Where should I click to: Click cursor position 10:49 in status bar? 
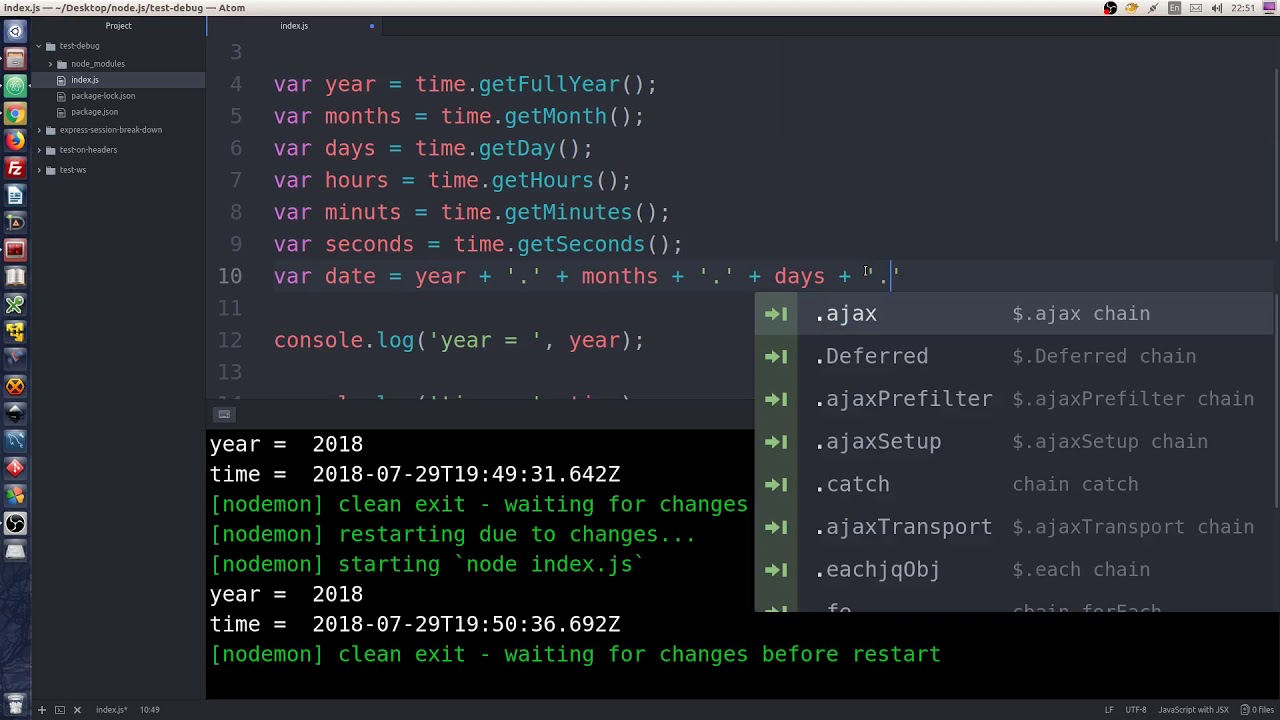[149, 710]
